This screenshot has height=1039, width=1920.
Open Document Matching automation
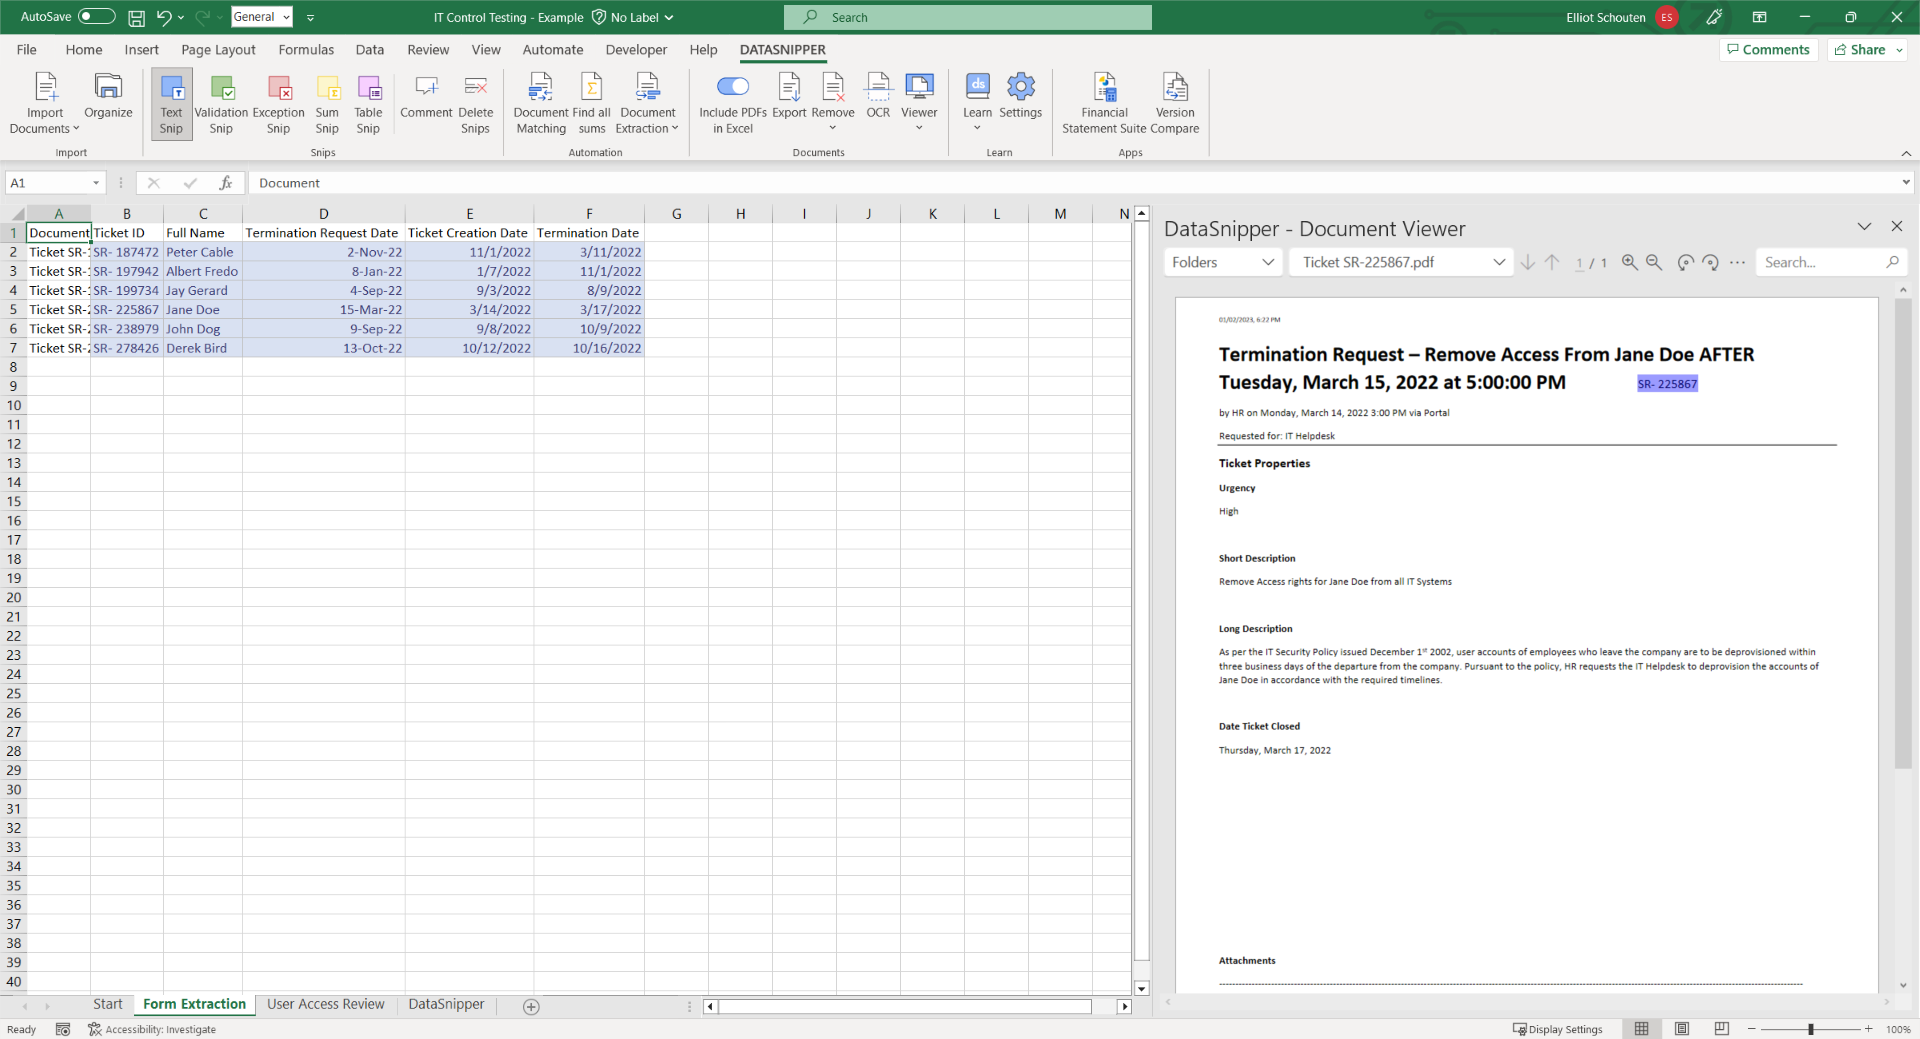point(541,103)
